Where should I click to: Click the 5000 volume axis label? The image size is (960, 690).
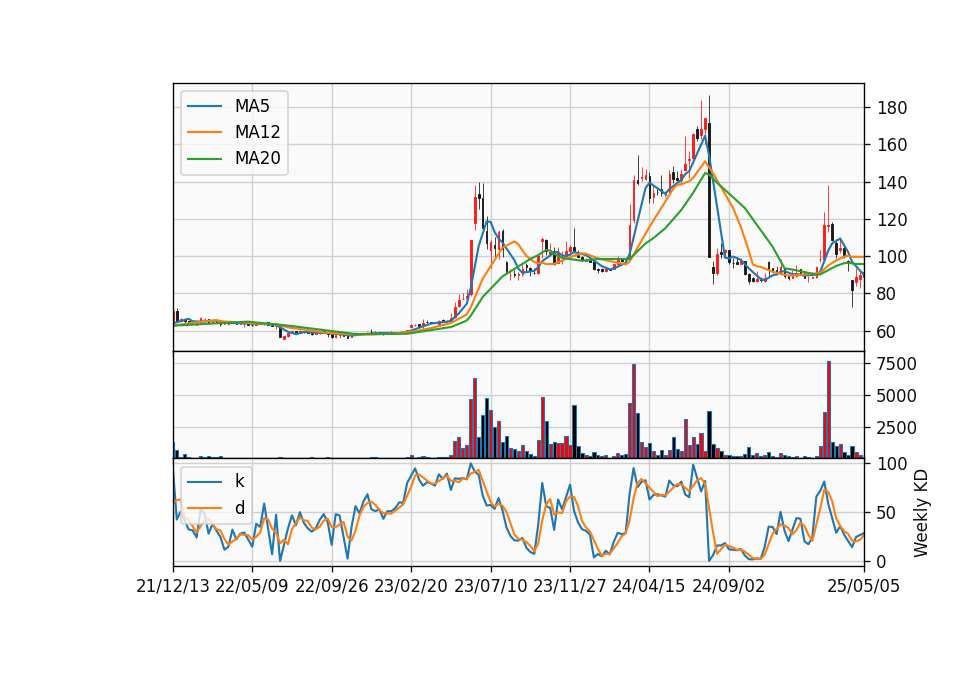click(x=897, y=396)
